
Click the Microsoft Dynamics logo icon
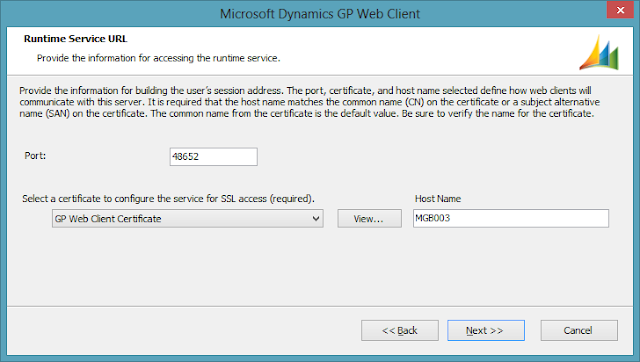(x=599, y=52)
